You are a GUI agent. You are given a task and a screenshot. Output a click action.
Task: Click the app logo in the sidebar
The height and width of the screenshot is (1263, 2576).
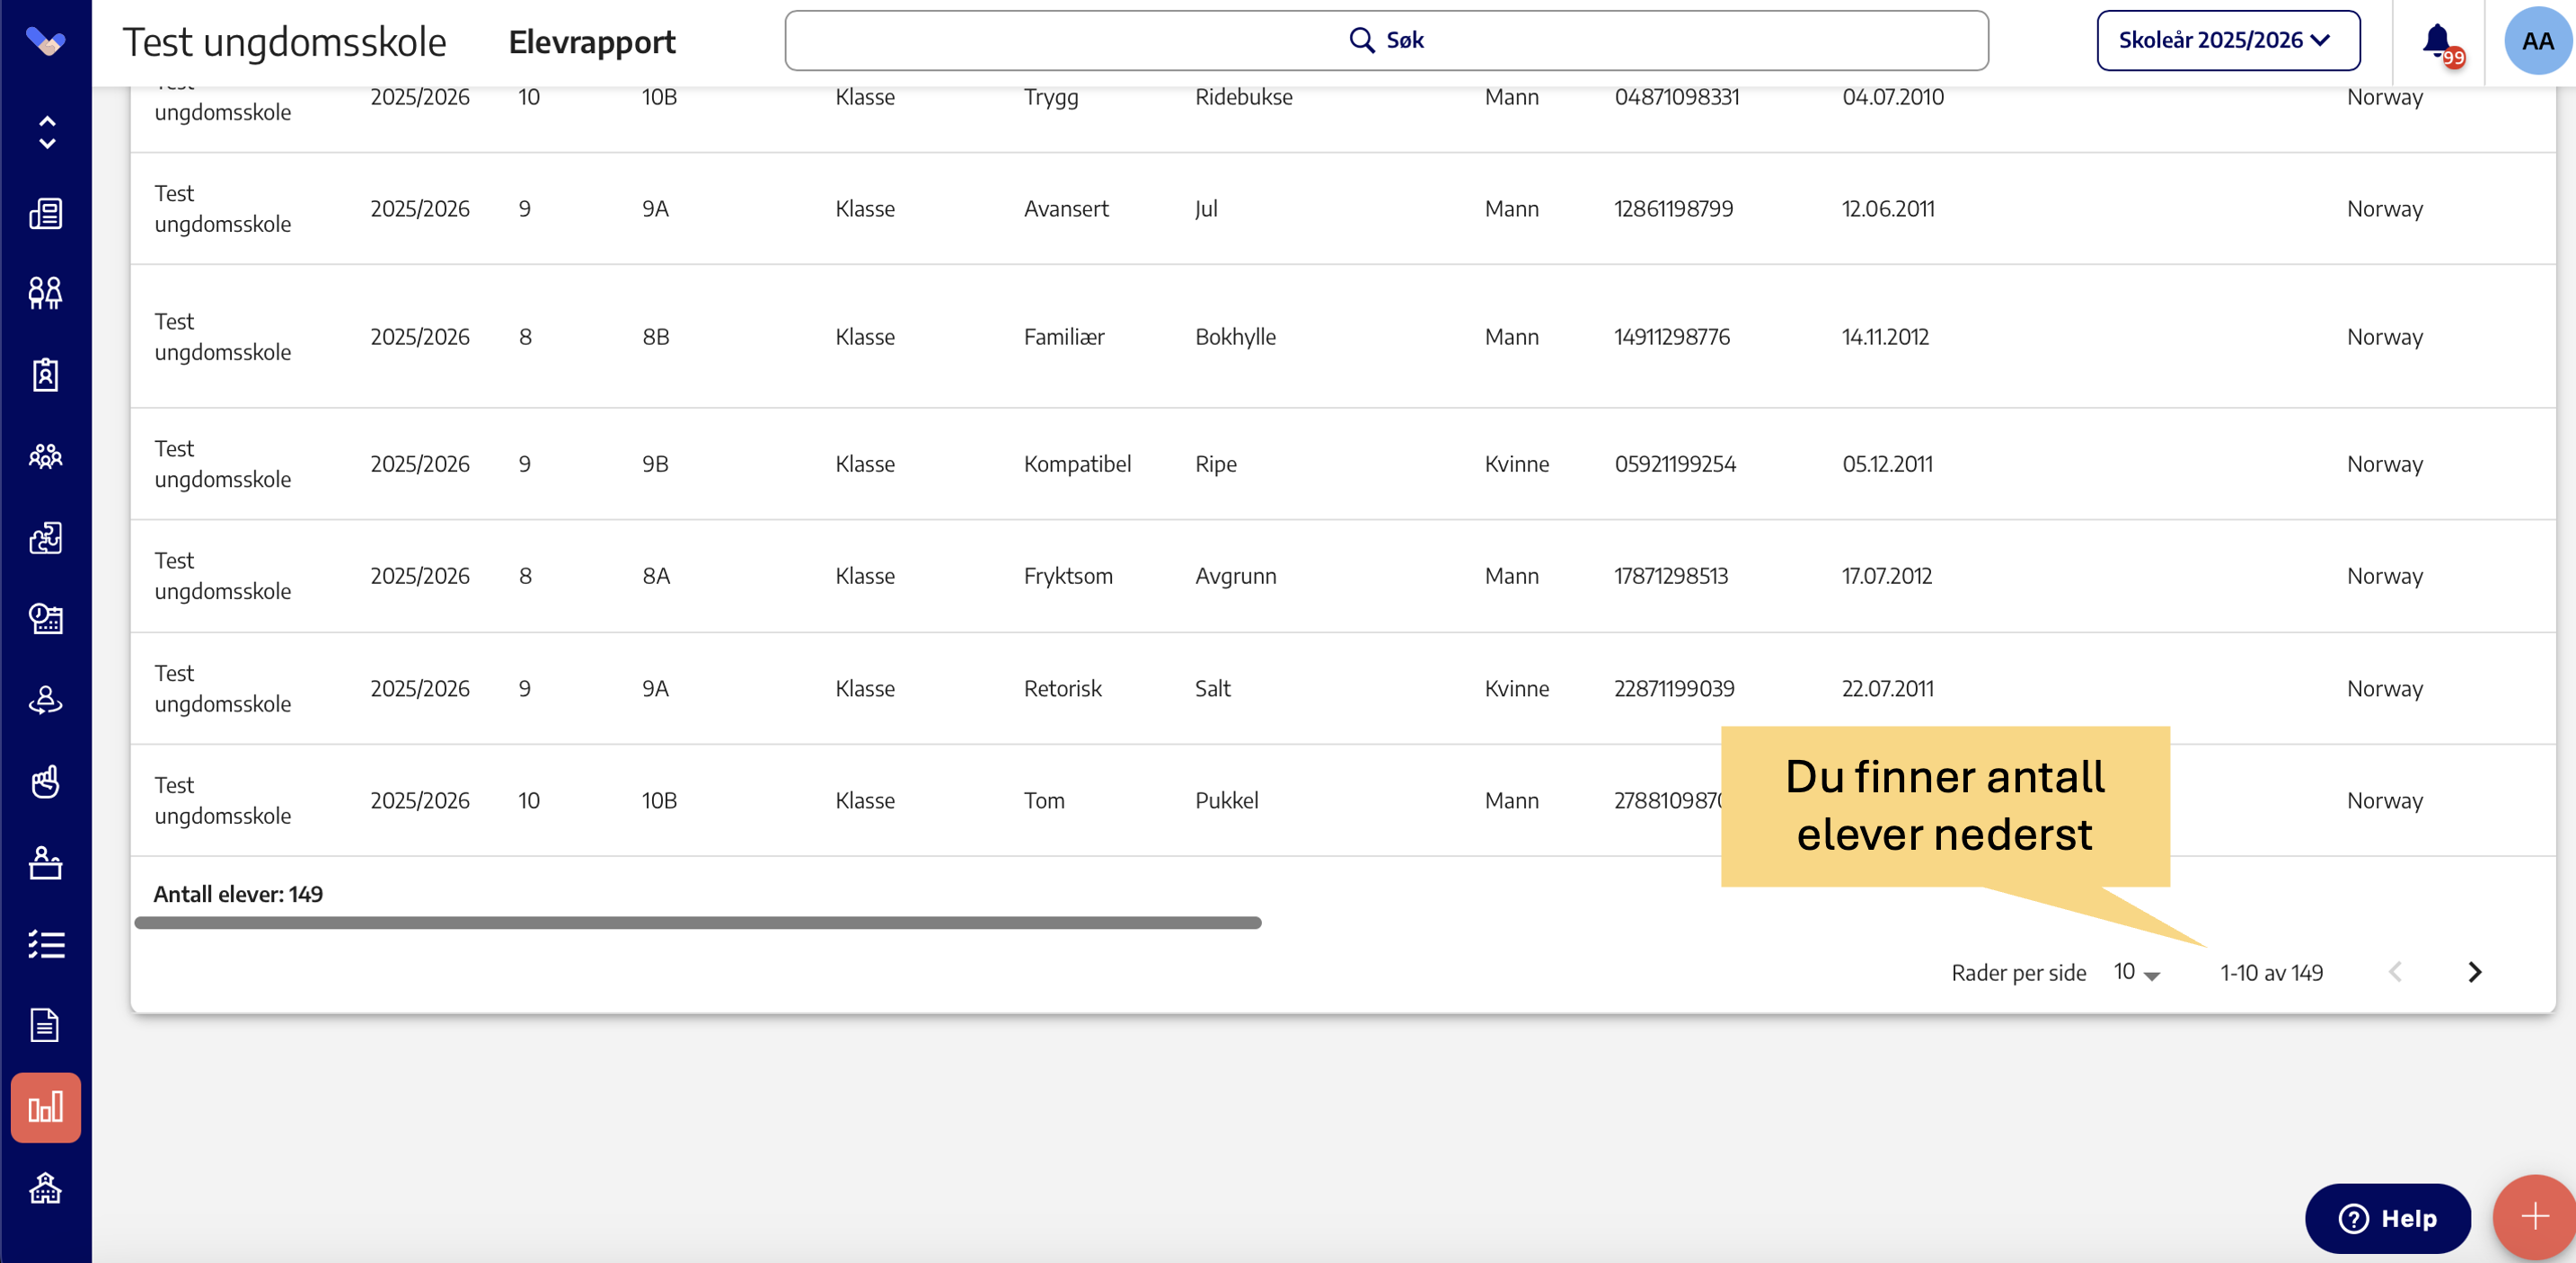pyautogui.click(x=45, y=42)
